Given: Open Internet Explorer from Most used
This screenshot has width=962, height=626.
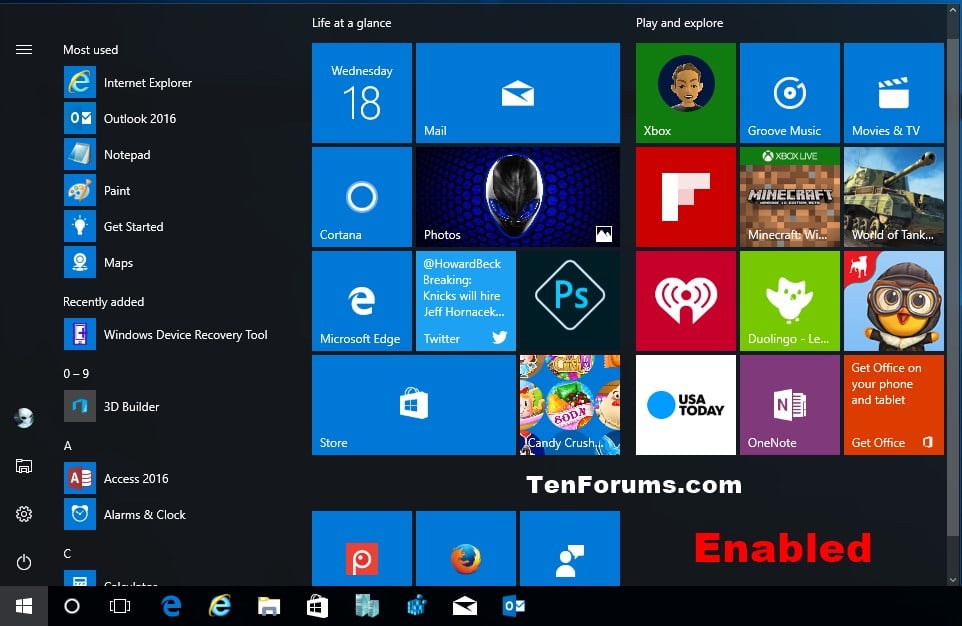Looking at the screenshot, I should (129, 82).
